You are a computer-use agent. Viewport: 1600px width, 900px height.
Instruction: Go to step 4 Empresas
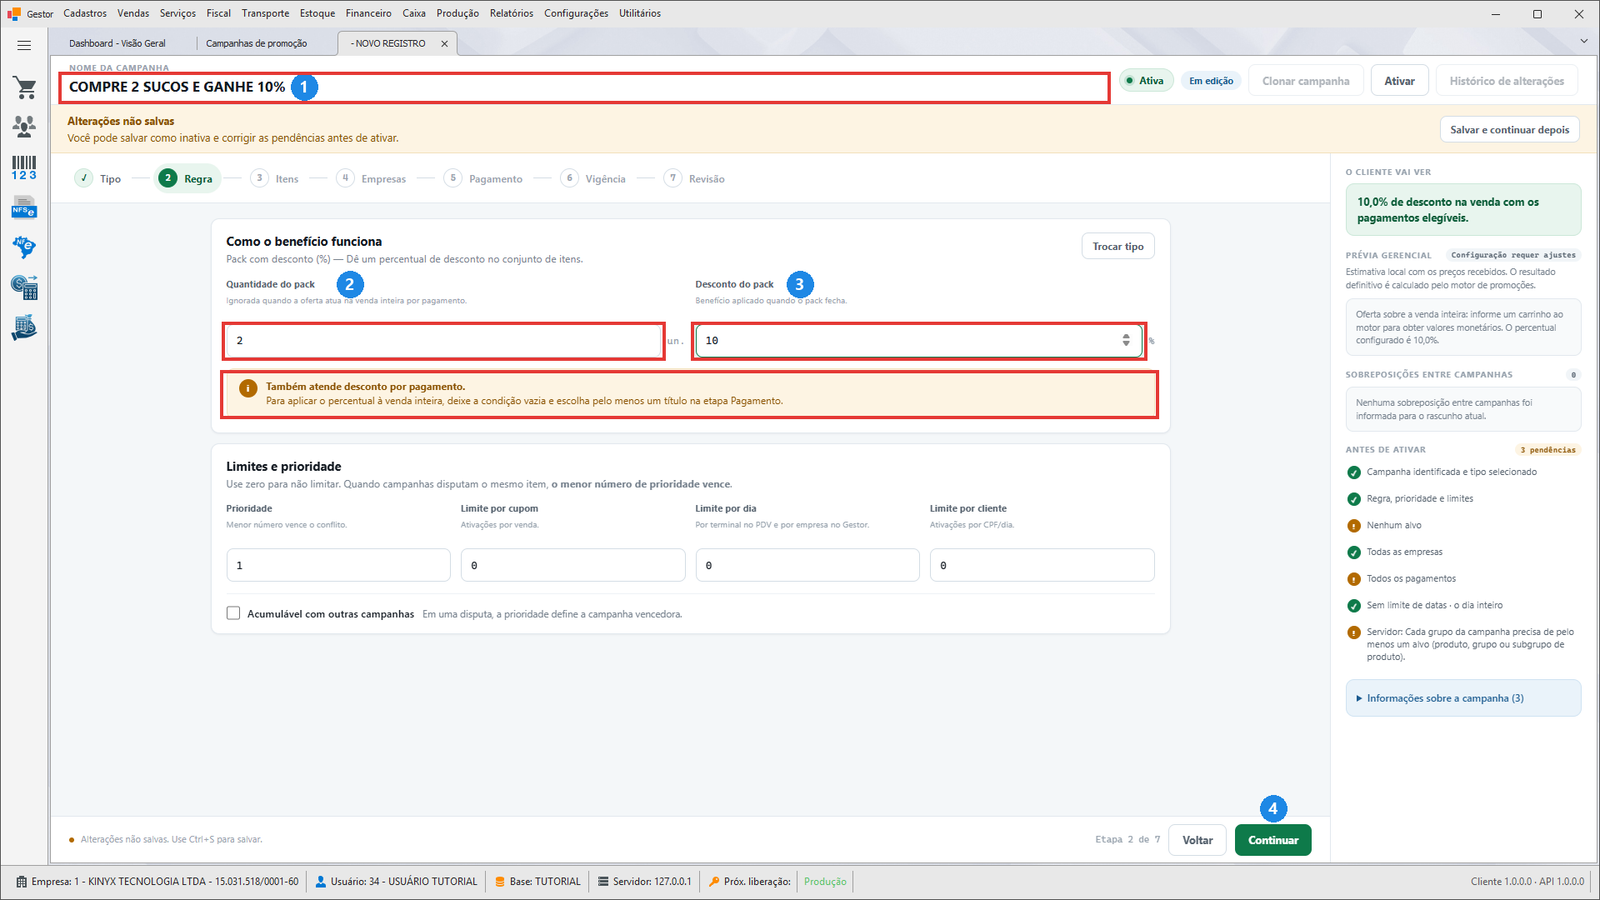tap(372, 178)
